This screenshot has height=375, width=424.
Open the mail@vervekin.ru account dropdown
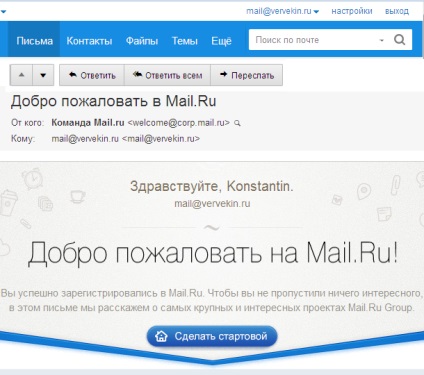(x=282, y=11)
